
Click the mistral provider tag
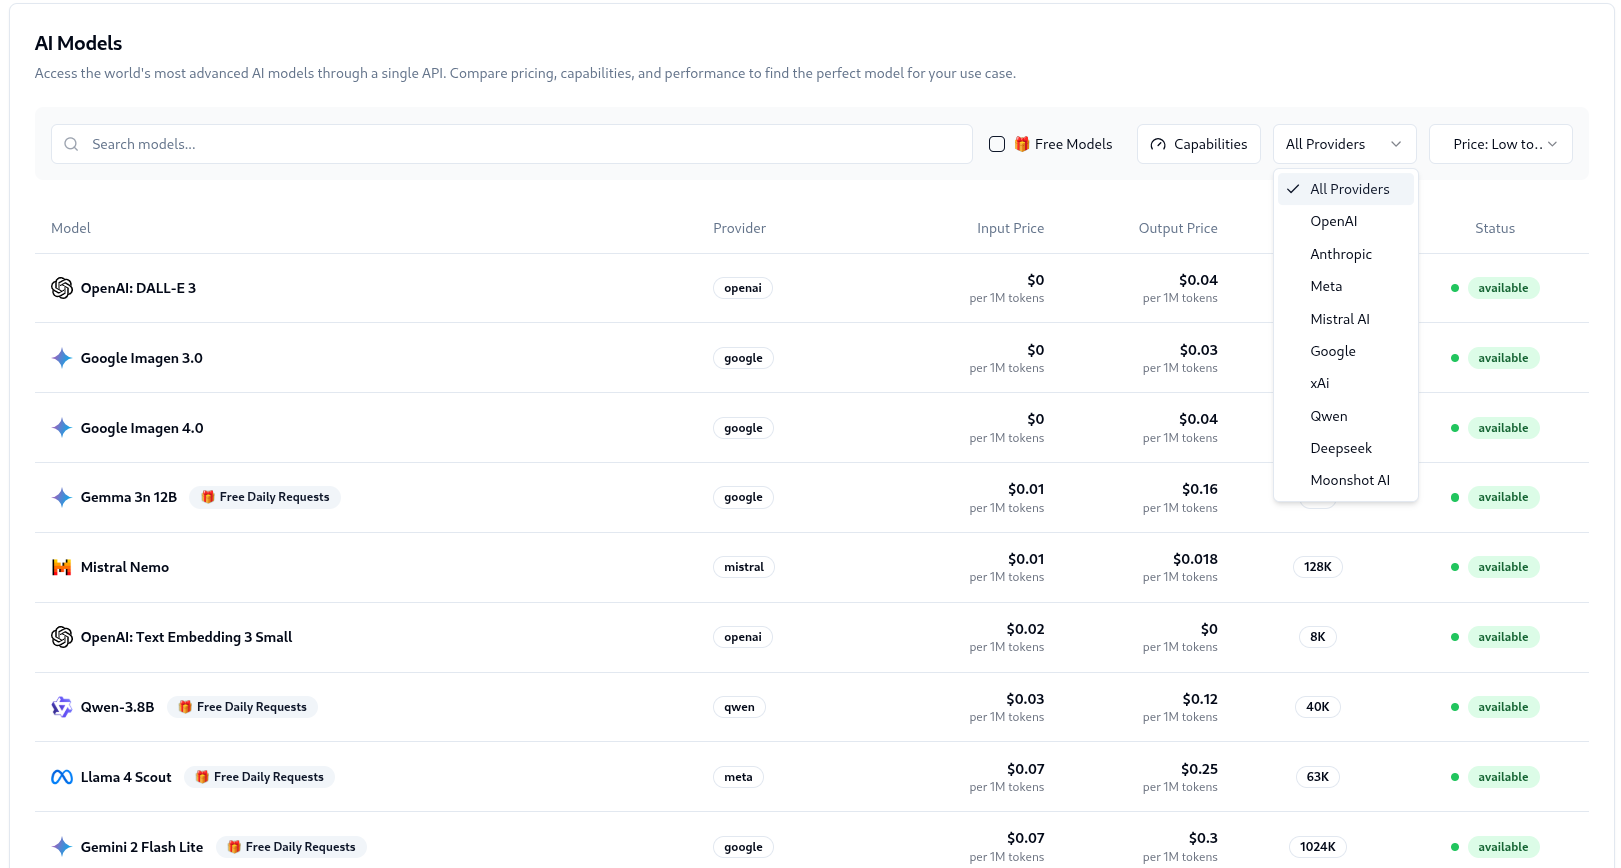(x=744, y=567)
